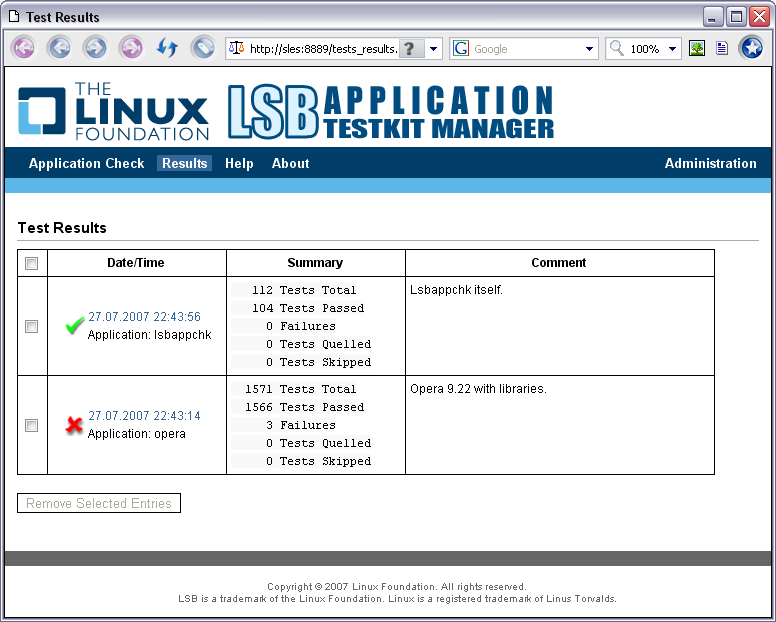Open the About navigation item
This screenshot has width=776, height=622.
tap(291, 163)
